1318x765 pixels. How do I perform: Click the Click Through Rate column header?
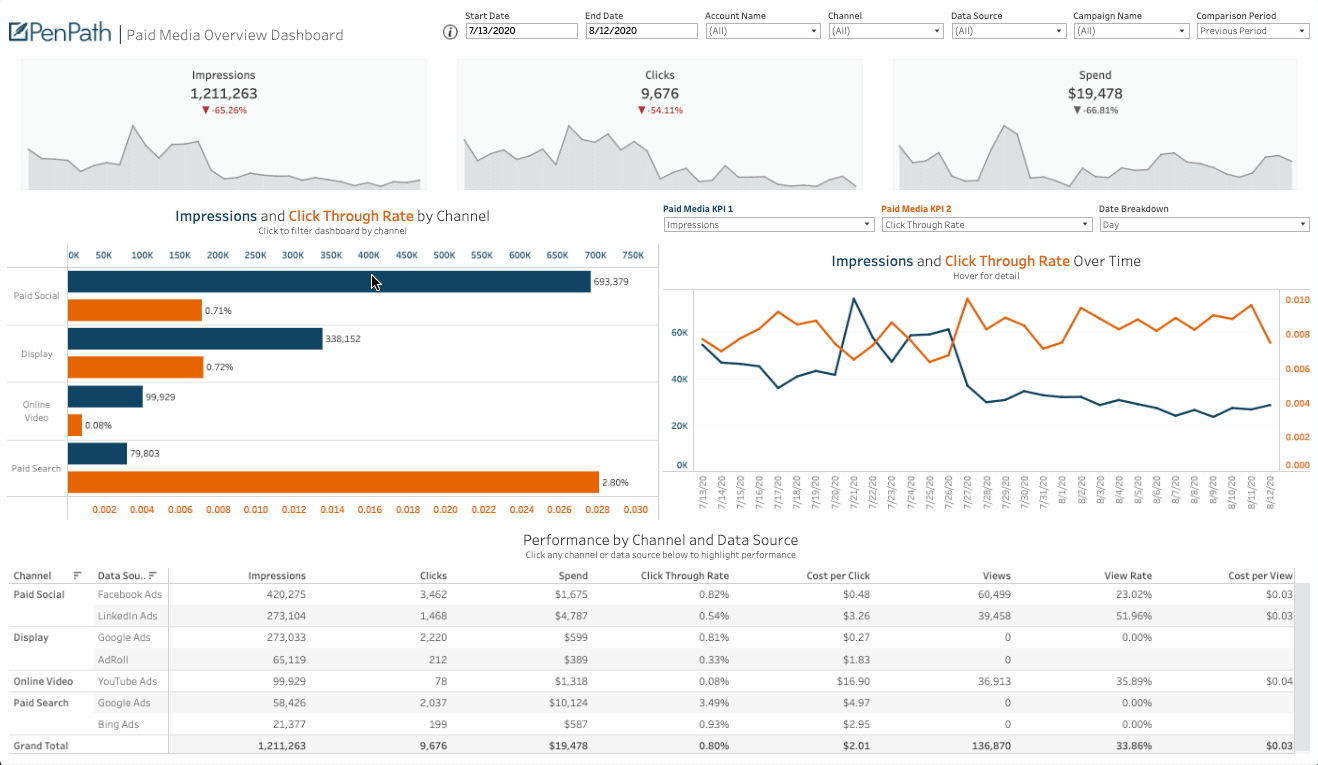pos(685,576)
